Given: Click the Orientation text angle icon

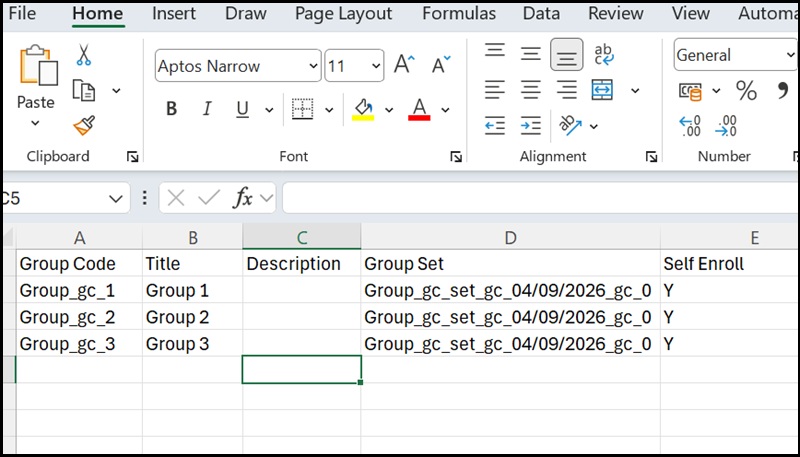Looking at the screenshot, I should (570, 125).
